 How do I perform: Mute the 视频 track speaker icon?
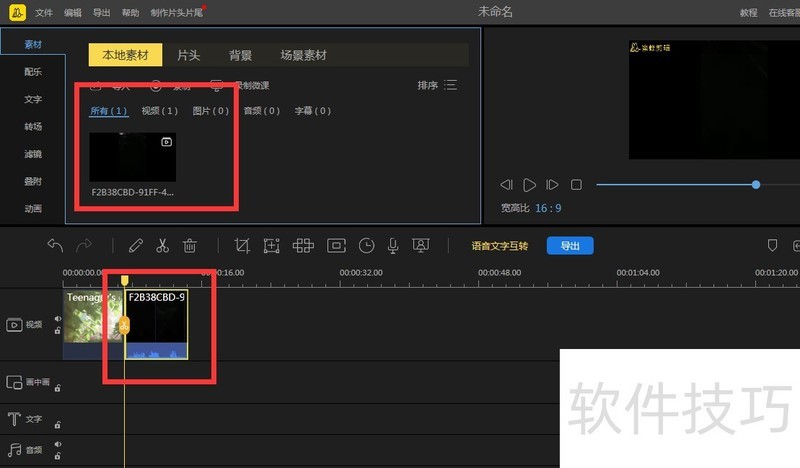pyautogui.click(x=57, y=319)
